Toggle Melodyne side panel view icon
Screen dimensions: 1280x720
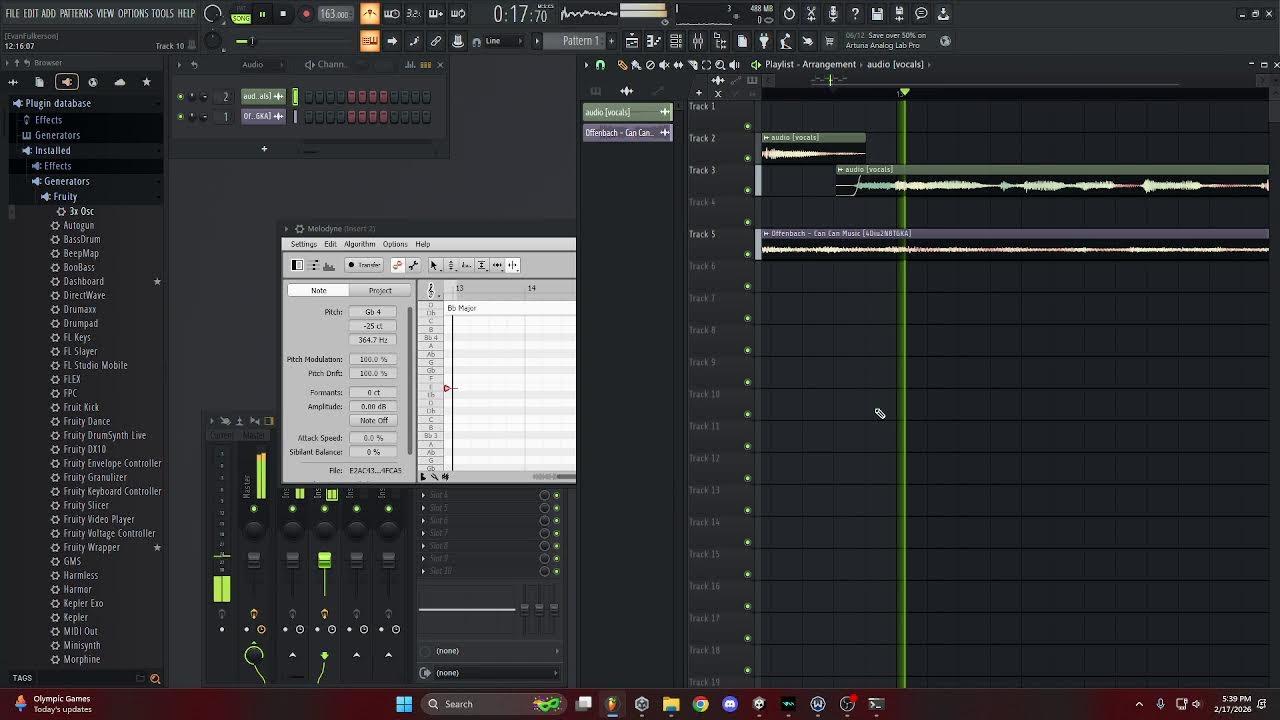[297, 265]
